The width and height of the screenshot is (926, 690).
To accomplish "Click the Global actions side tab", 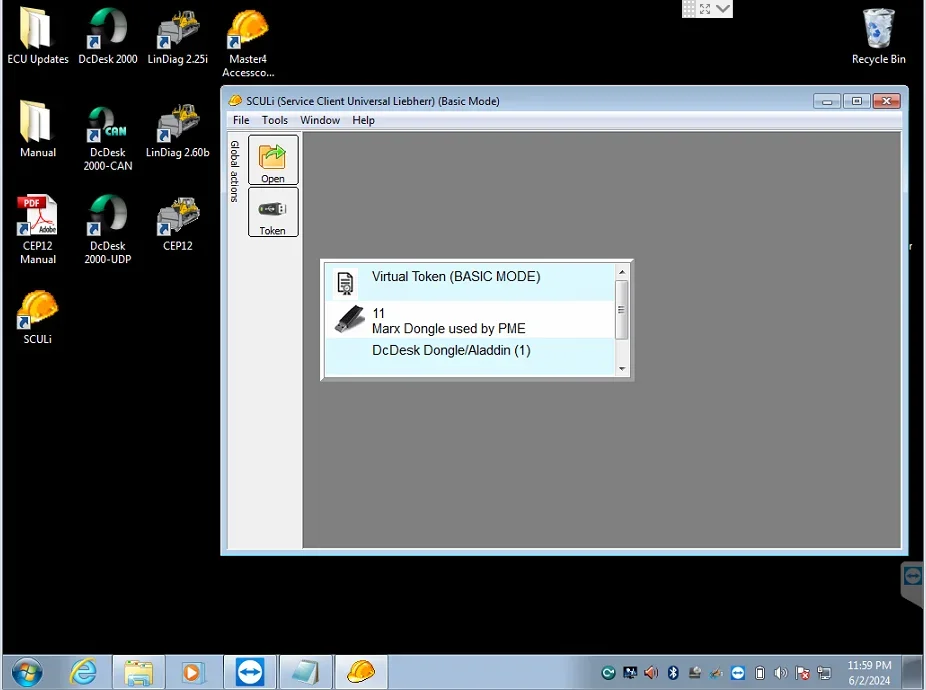I will [x=235, y=171].
